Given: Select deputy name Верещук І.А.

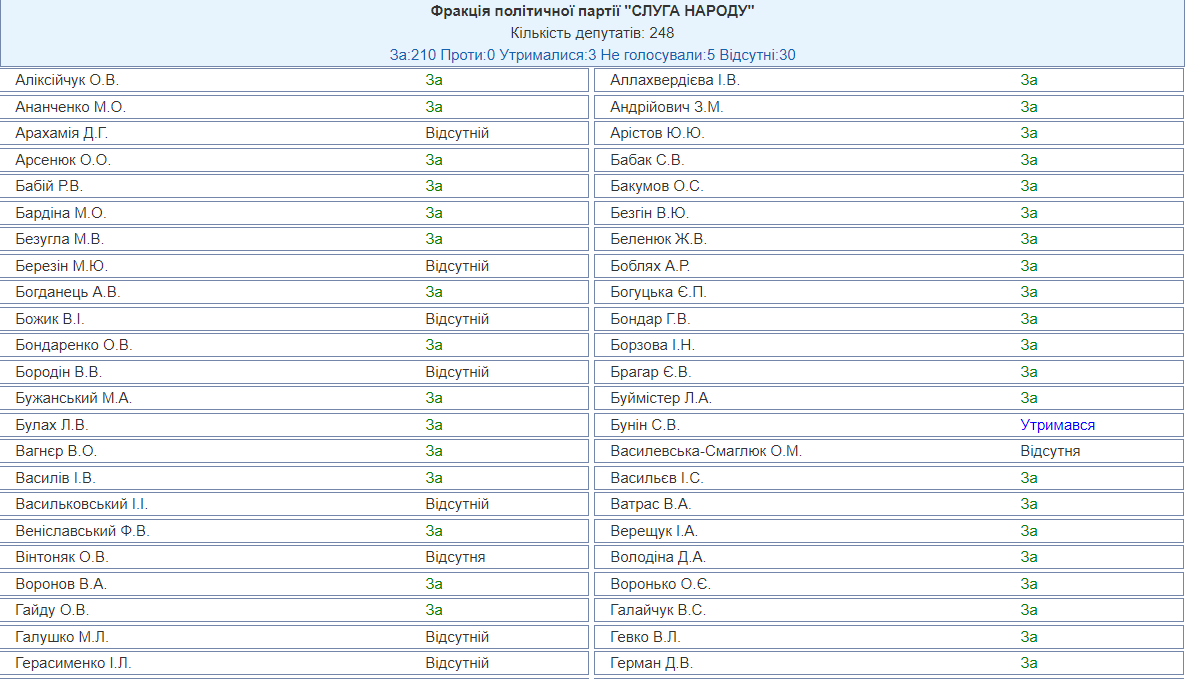Looking at the screenshot, I should point(654,531).
